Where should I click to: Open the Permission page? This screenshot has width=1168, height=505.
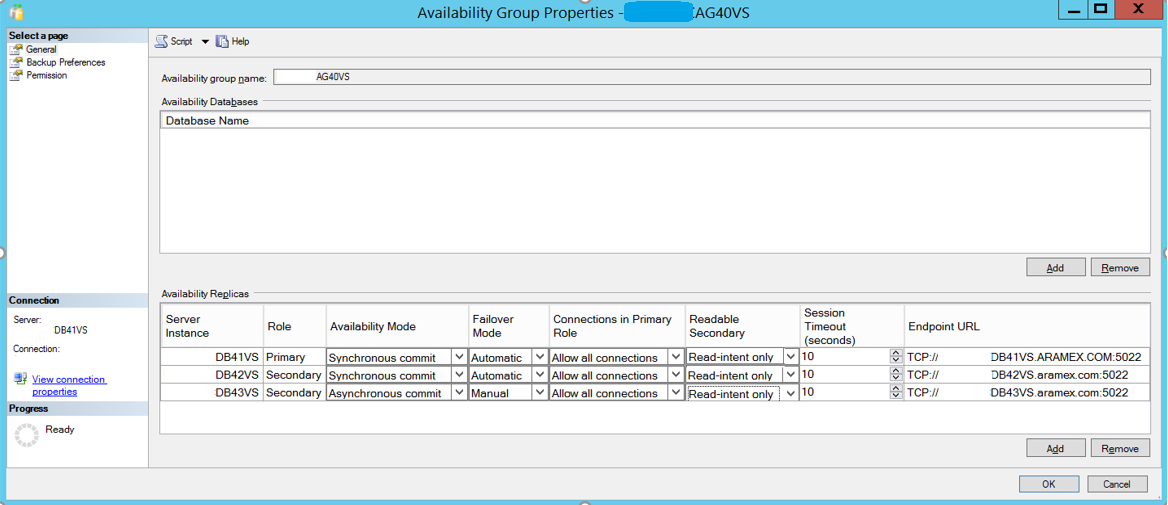[46, 75]
